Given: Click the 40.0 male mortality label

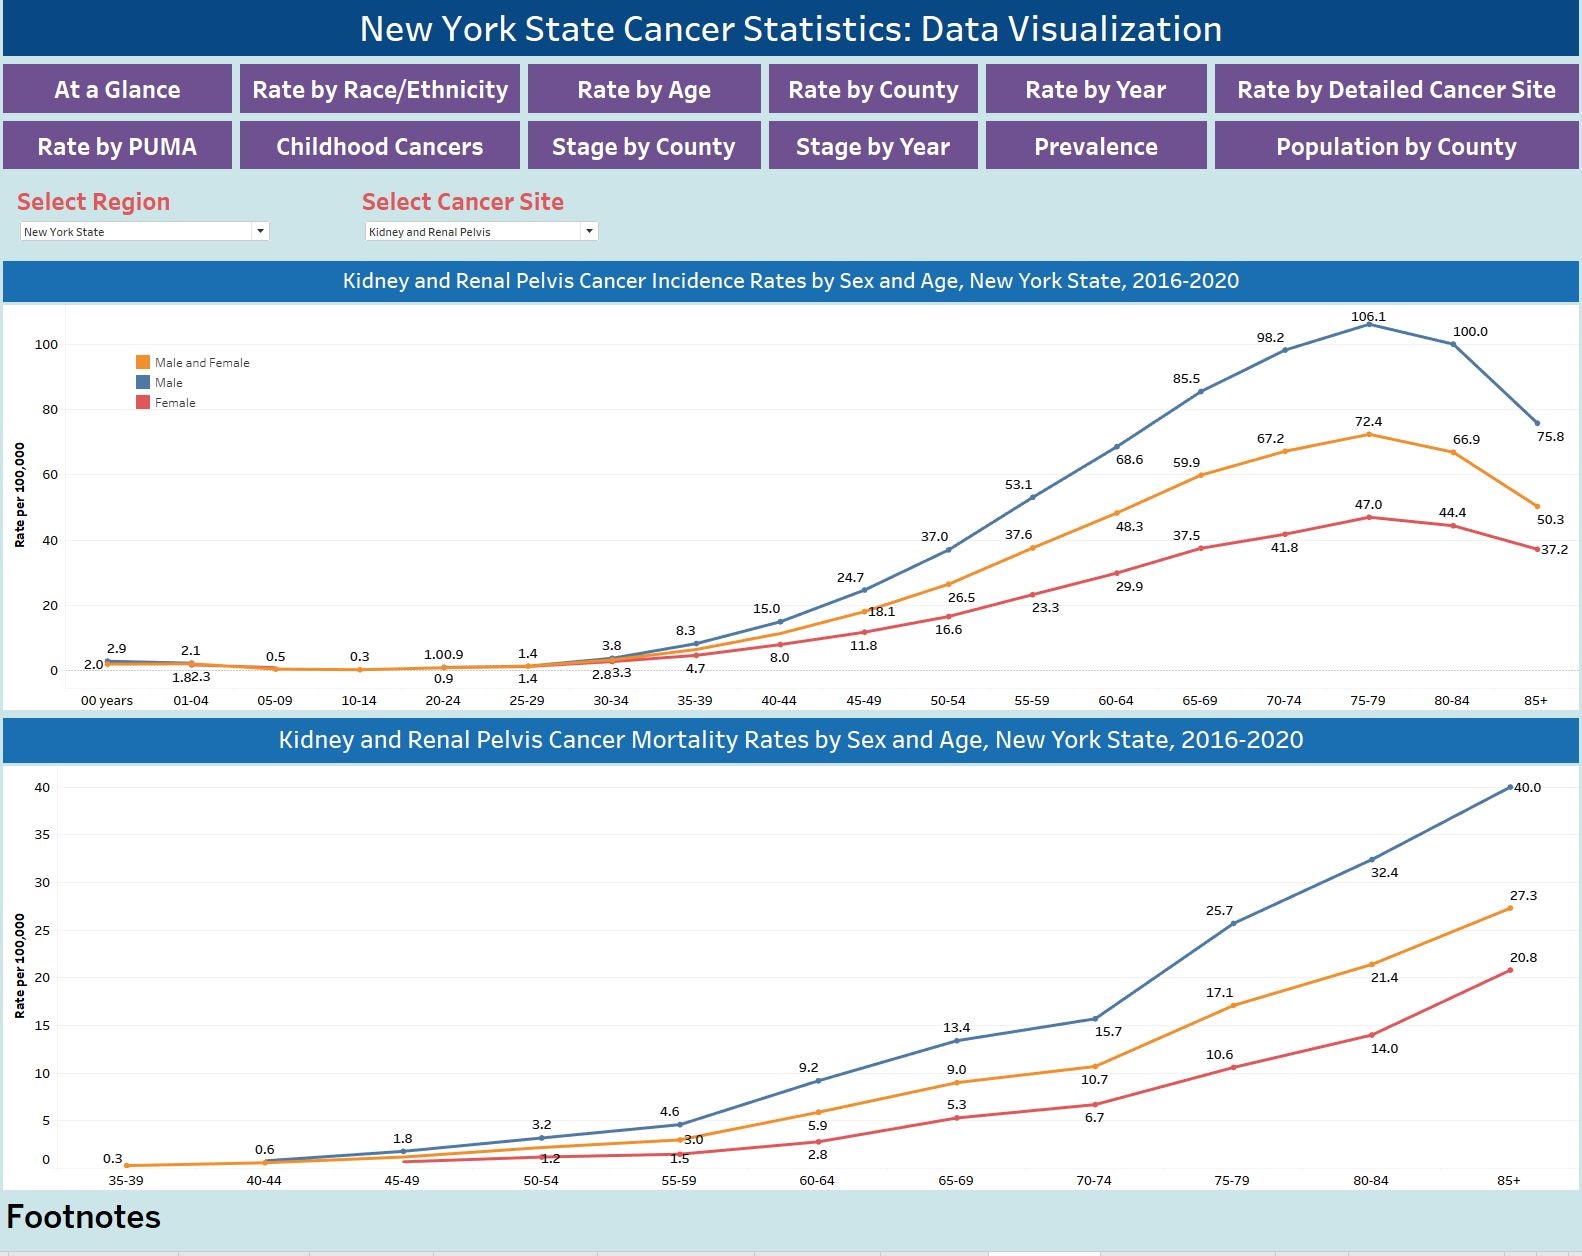Looking at the screenshot, I should [1527, 787].
